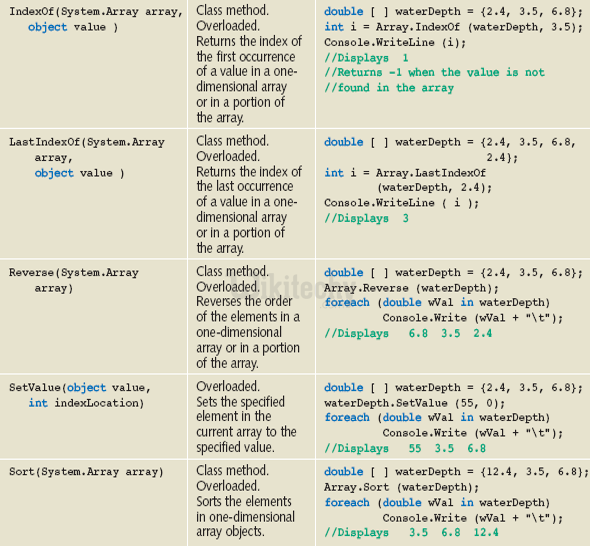Click the code 'Array.Reverse (waterDepth);'
Viewport: 590px width, 546px height.
point(412,288)
